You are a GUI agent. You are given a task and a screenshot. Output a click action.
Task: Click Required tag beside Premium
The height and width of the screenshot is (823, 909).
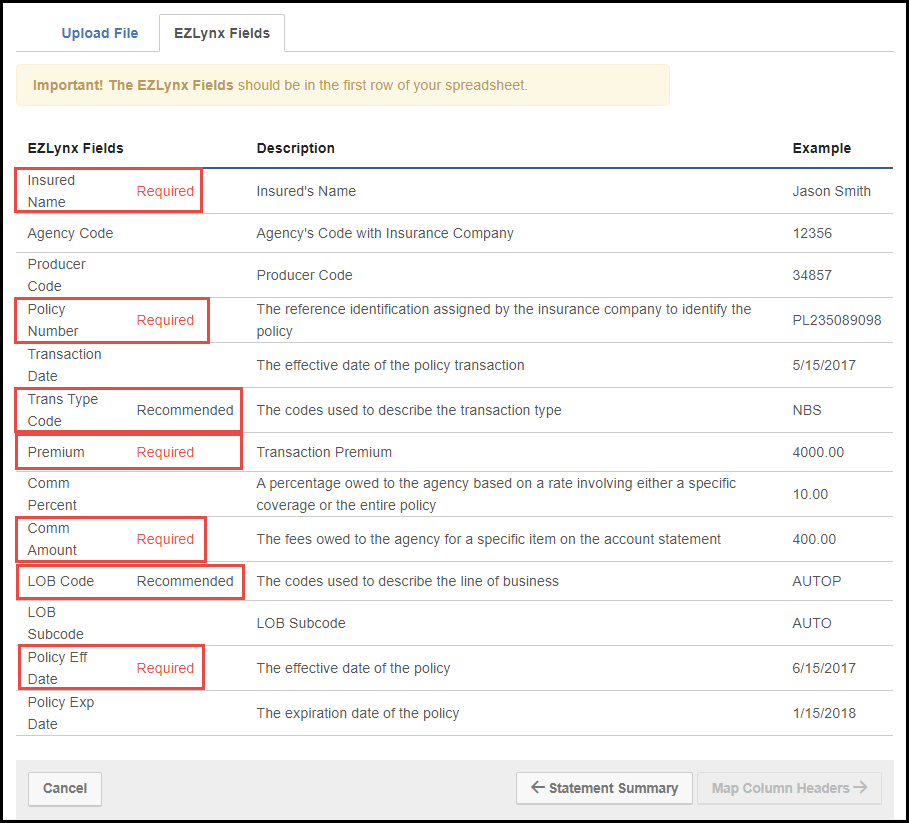coord(165,452)
